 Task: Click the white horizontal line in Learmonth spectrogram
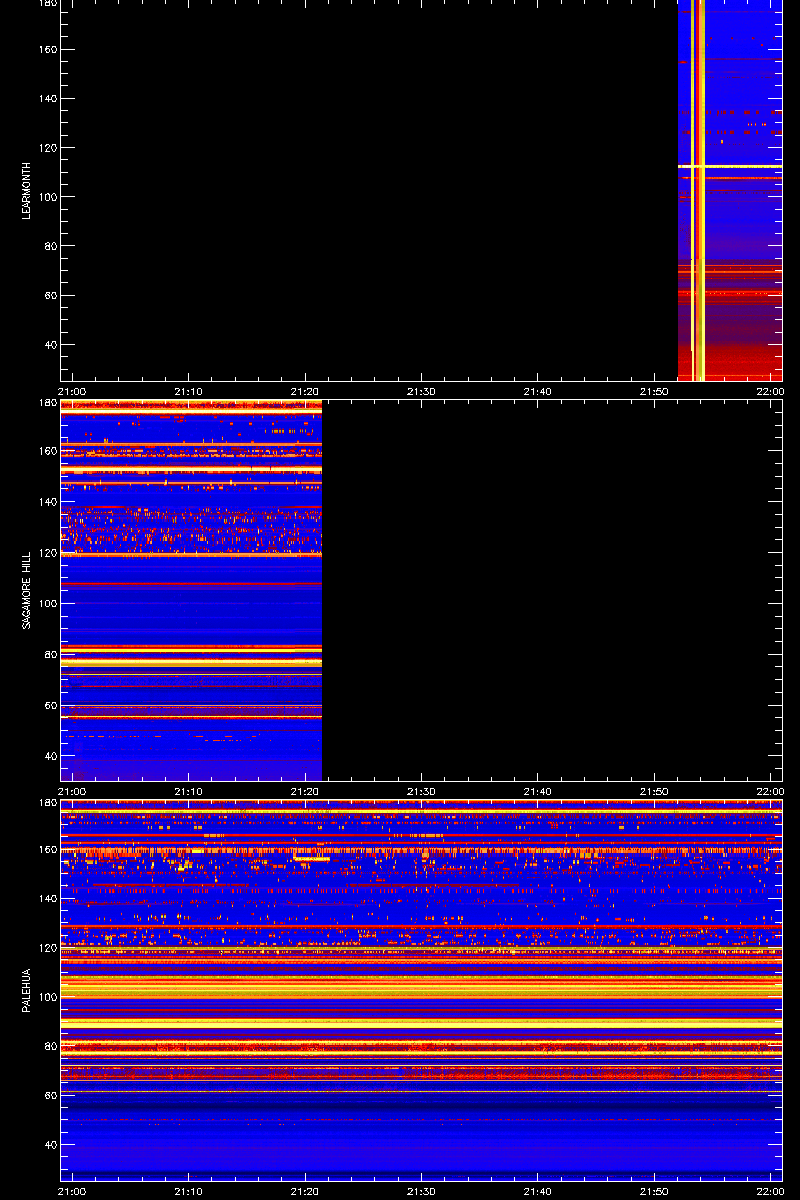click(730, 166)
